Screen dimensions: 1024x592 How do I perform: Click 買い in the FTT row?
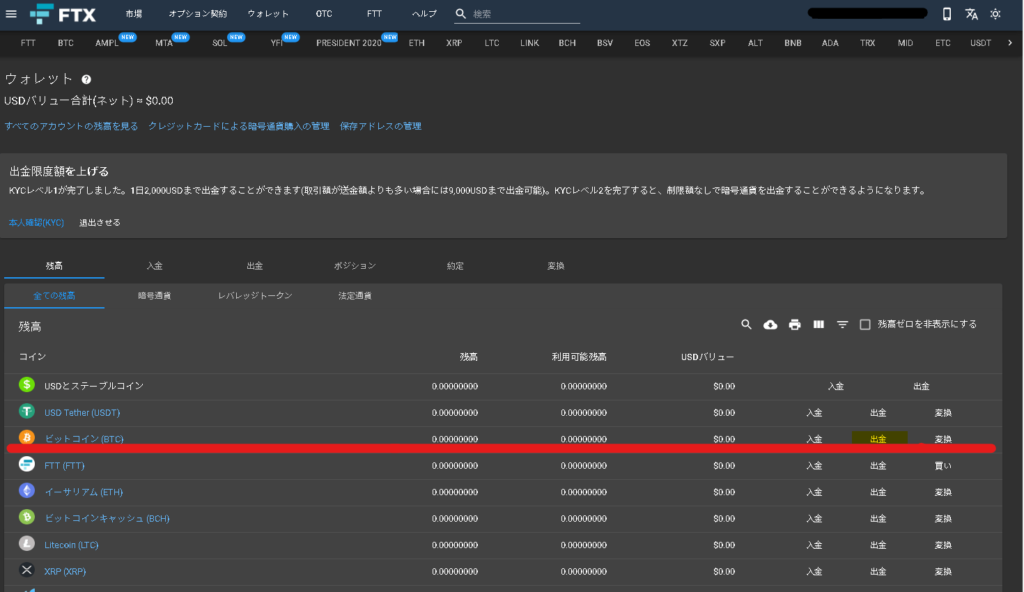coord(943,466)
